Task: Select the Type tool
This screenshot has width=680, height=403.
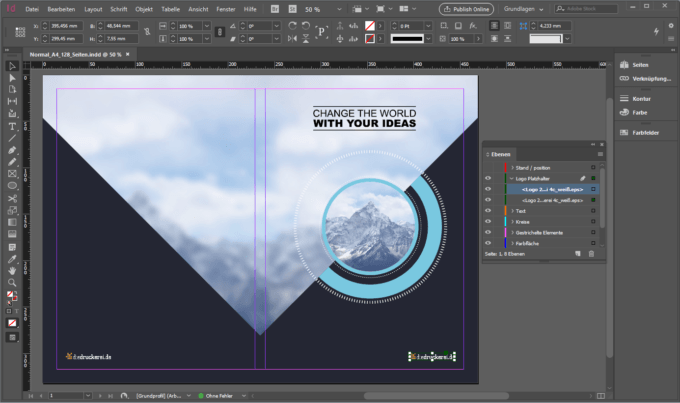Action: point(12,127)
